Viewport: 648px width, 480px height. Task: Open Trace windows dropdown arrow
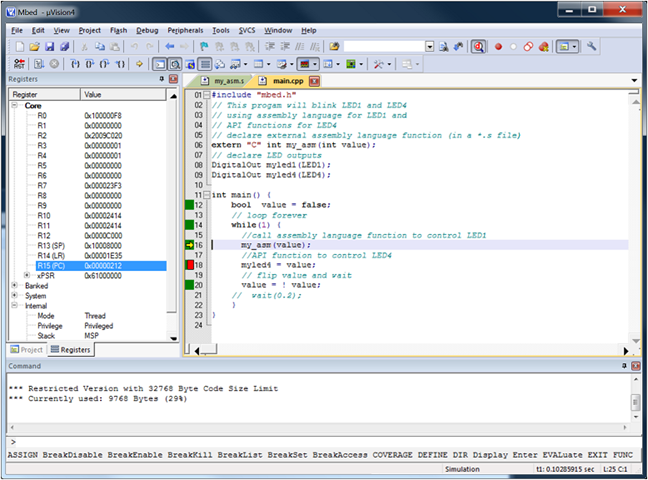click(338, 64)
